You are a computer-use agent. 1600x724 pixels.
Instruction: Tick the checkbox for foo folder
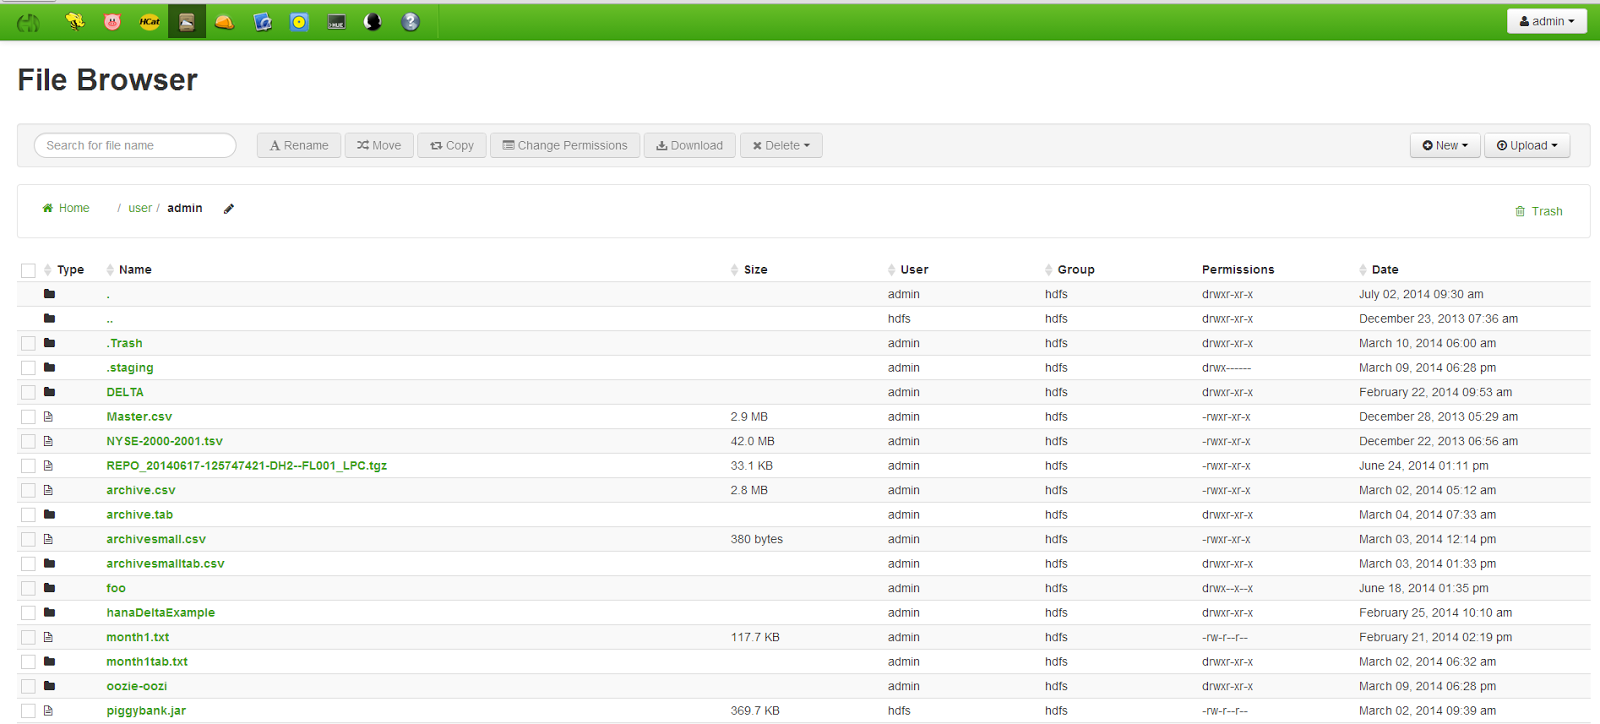pos(28,588)
